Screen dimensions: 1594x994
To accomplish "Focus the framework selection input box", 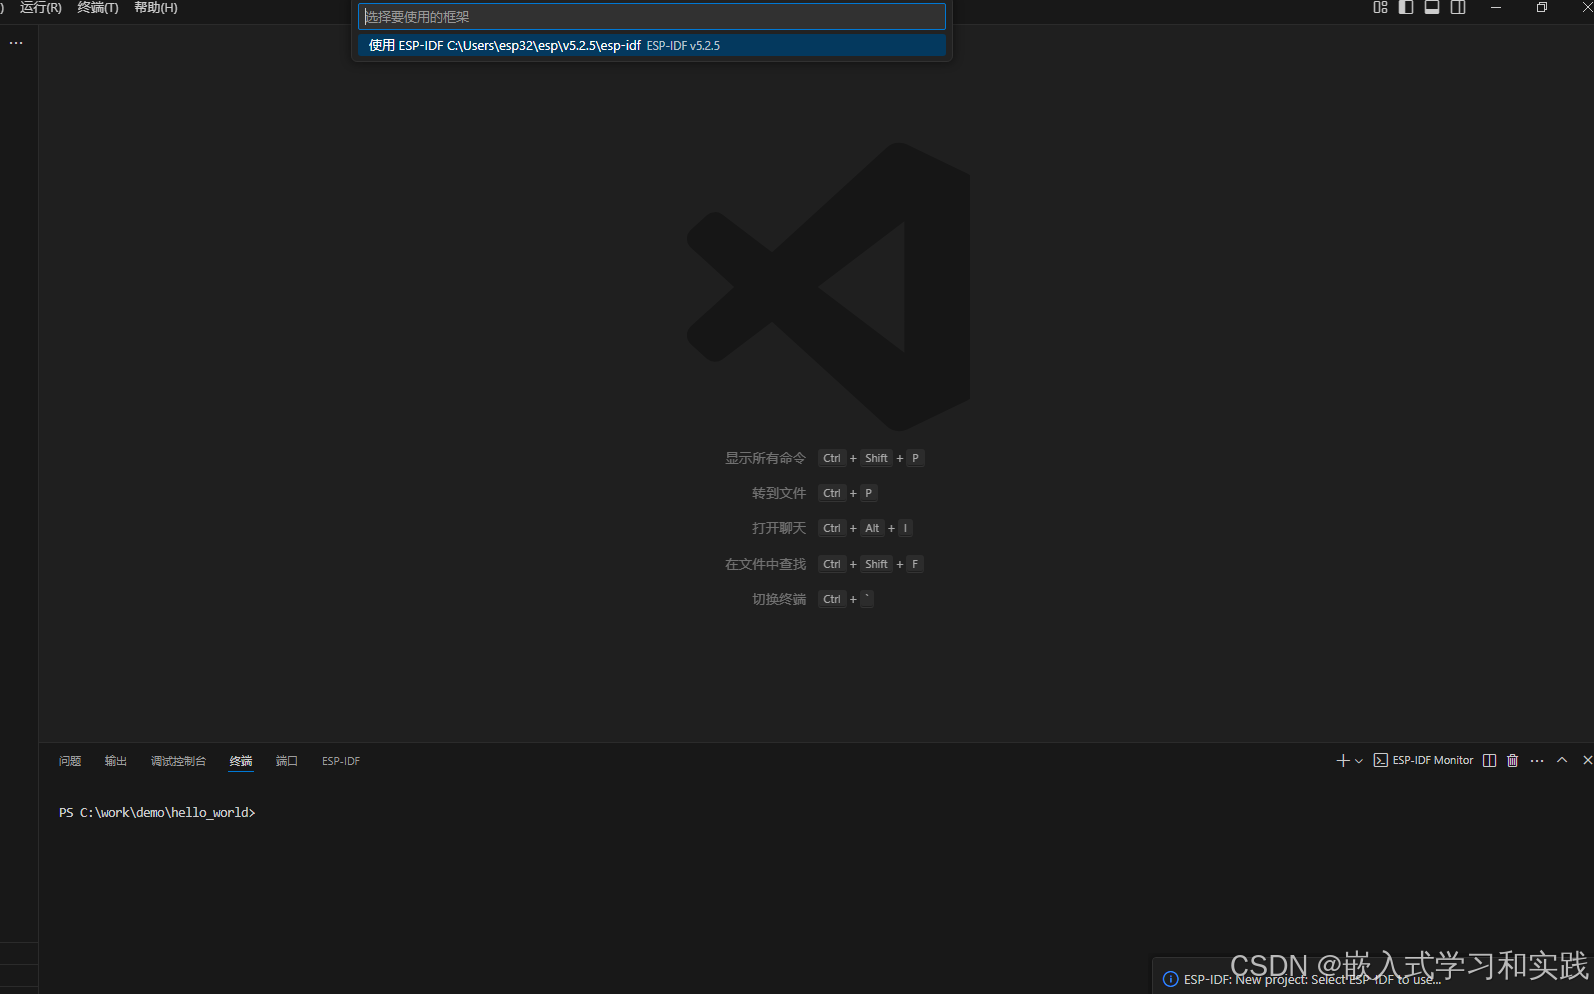I will click(x=651, y=17).
